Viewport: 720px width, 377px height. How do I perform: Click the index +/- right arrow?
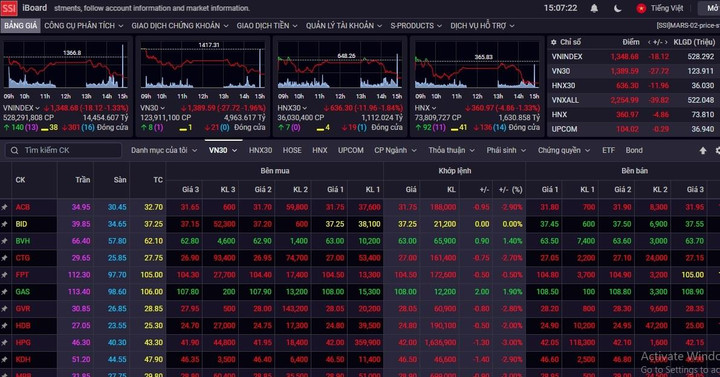pos(667,42)
